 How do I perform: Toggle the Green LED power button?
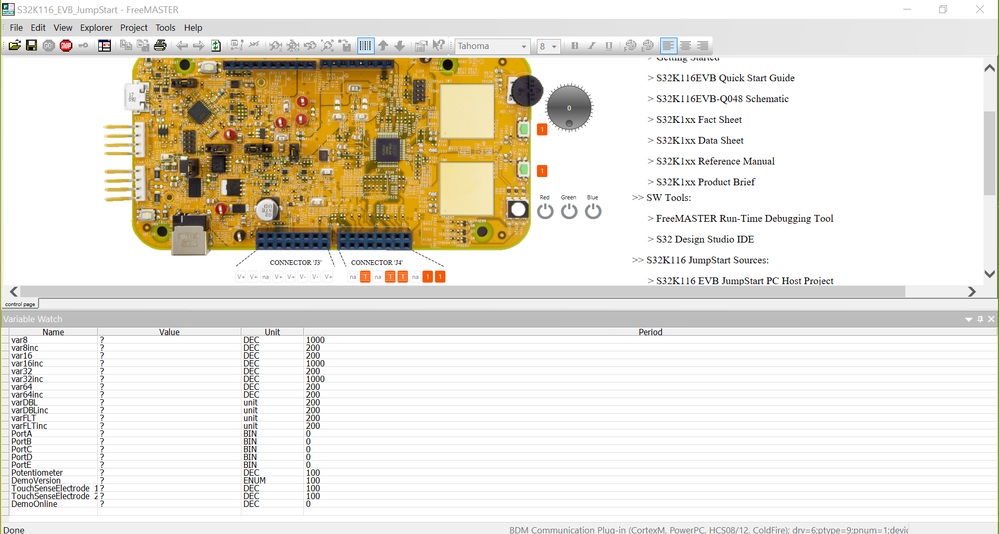[569, 211]
